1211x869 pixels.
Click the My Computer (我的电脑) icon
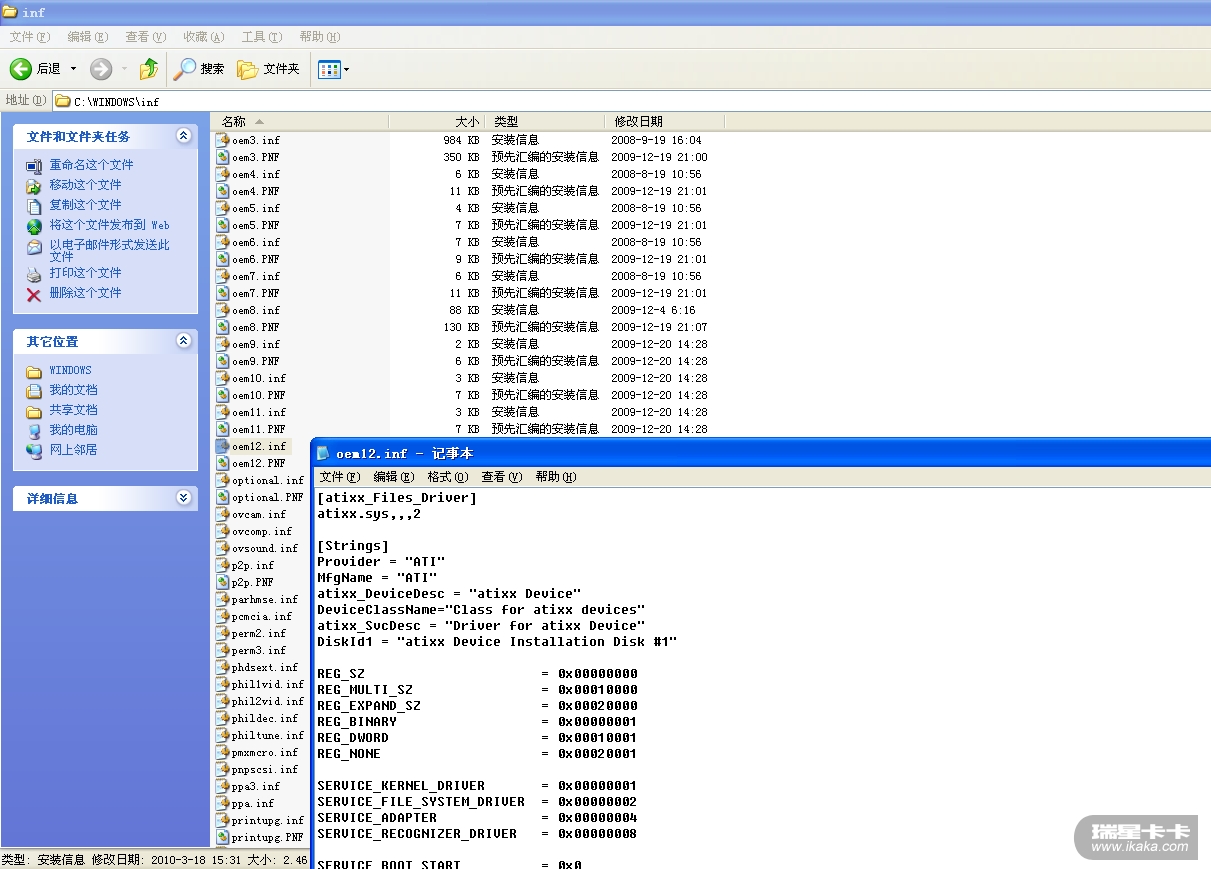pyautogui.click(x=34, y=430)
